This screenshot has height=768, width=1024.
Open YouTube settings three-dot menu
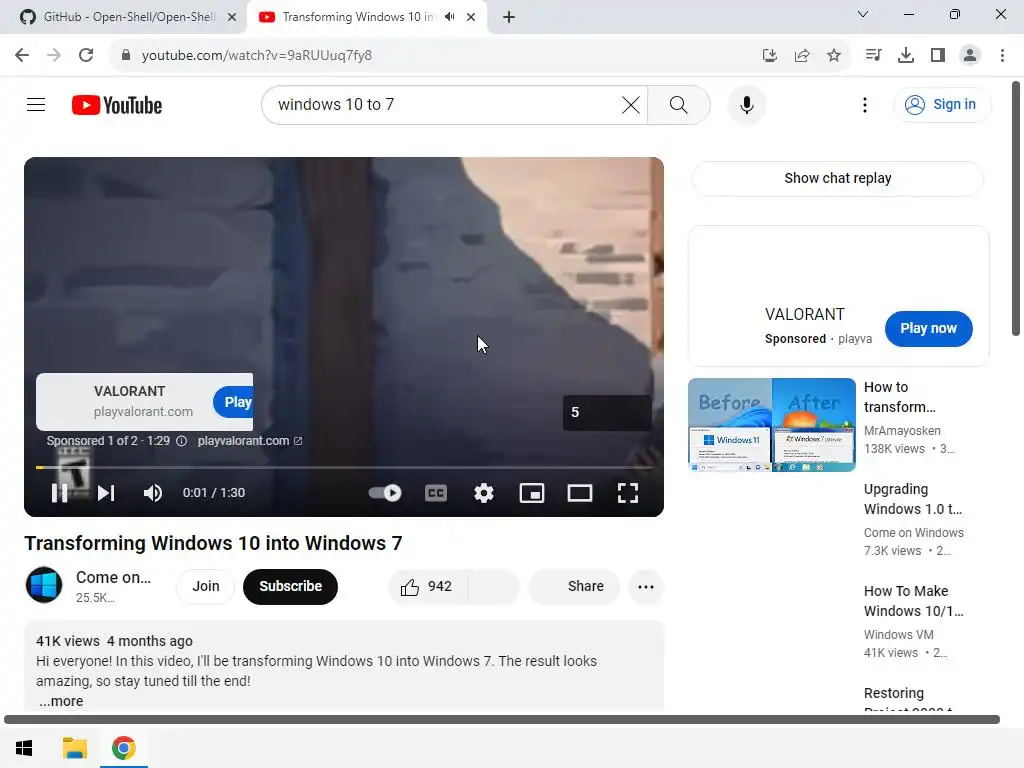[x=865, y=104]
